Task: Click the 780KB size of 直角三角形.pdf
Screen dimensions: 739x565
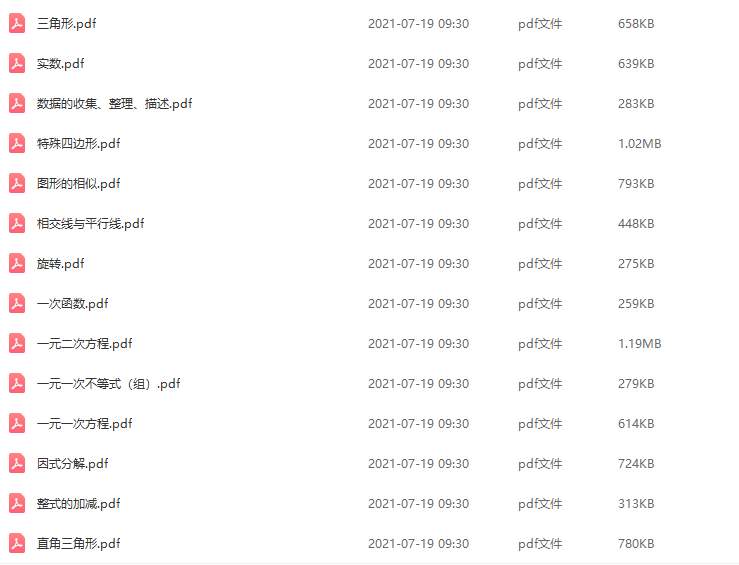Action: point(636,544)
